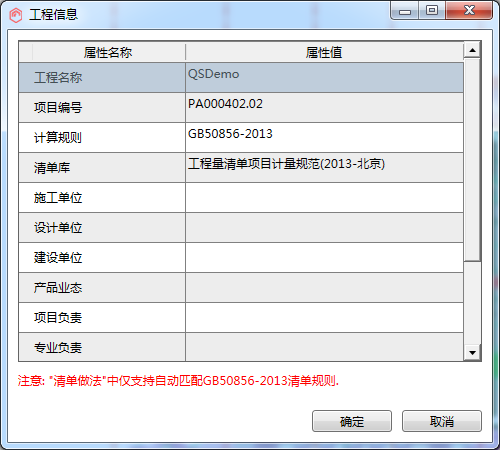
Task: Close the 工程信息 dialog
Action: [469, 11]
